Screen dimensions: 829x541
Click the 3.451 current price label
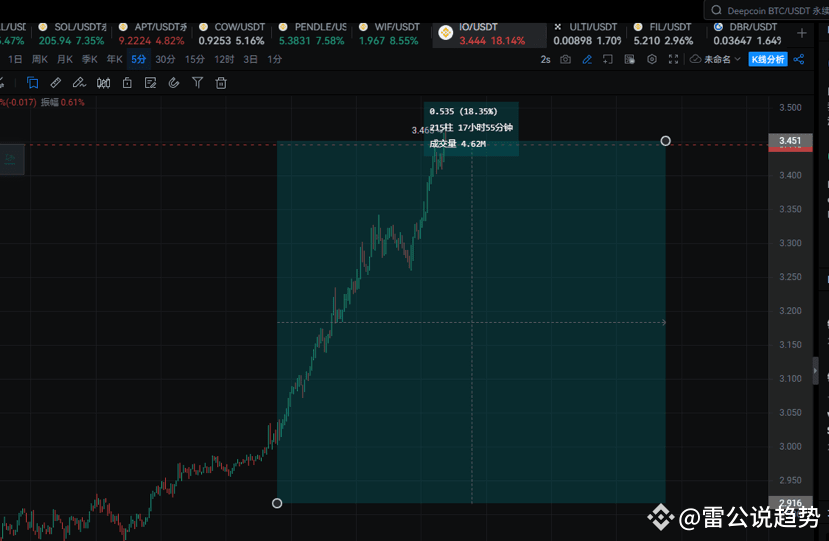[x=790, y=141]
